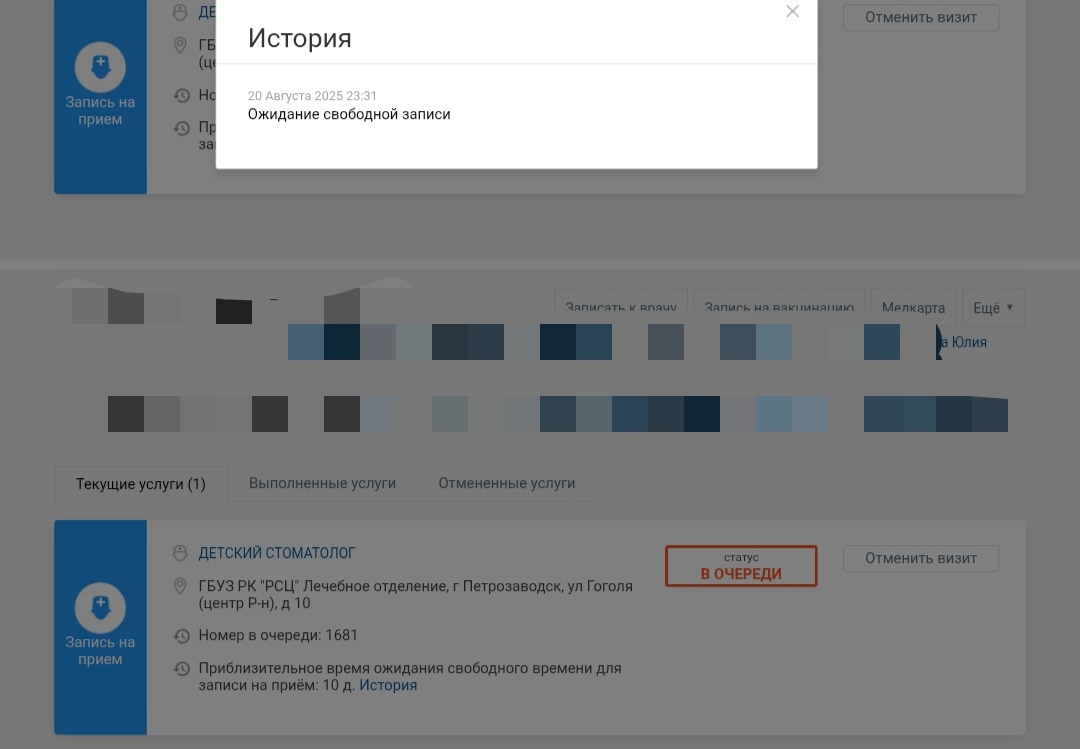Image resolution: width=1080 pixels, height=749 pixels.
Task: Open the Ещё dropdown menu
Action: click(x=993, y=308)
